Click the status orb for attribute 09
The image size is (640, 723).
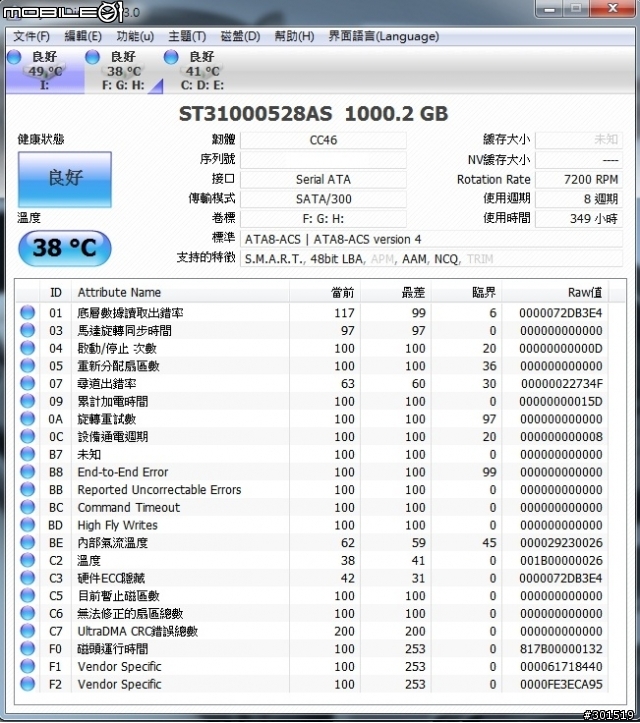pos(28,401)
